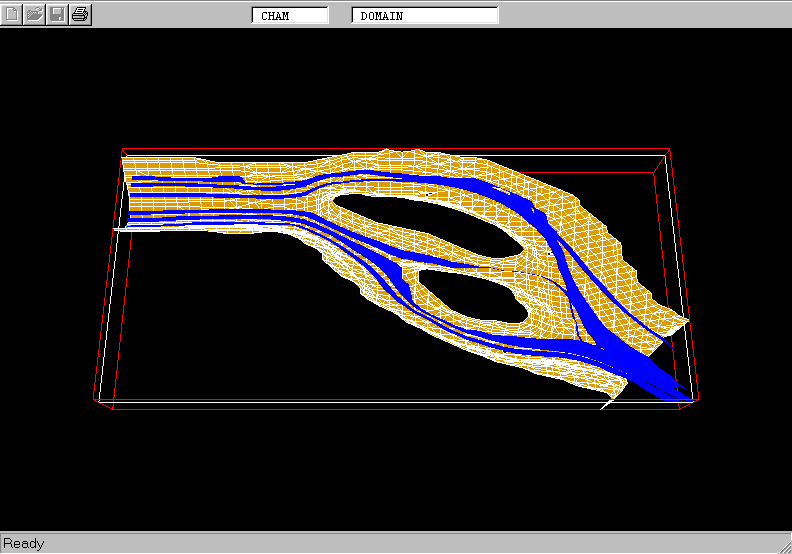The height and width of the screenshot is (554, 792).
Task: Click the DOMAIN text field
Action: pyautogui.click(x=425, y=16)
